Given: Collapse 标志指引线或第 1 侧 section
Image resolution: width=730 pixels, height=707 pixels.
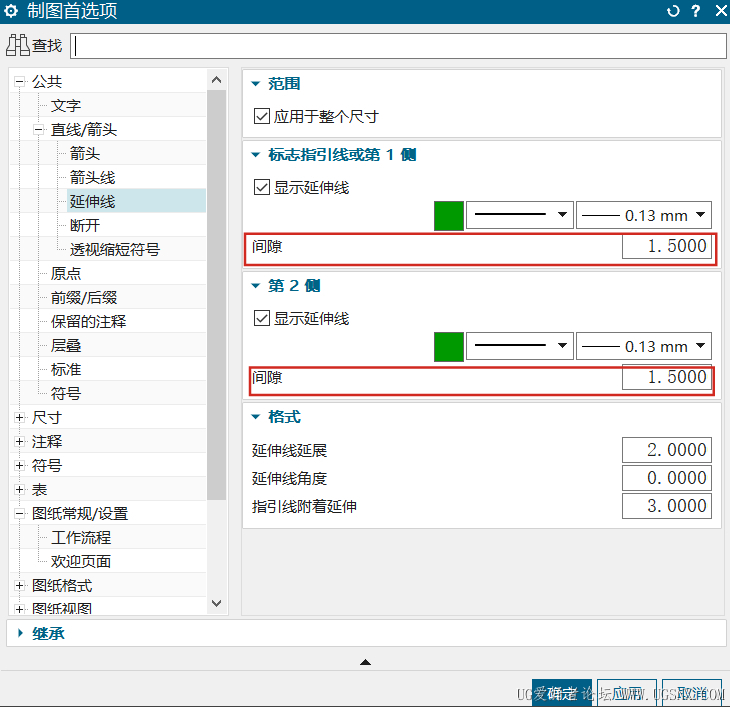Looking at the screenshot, I should pos(256,155).
